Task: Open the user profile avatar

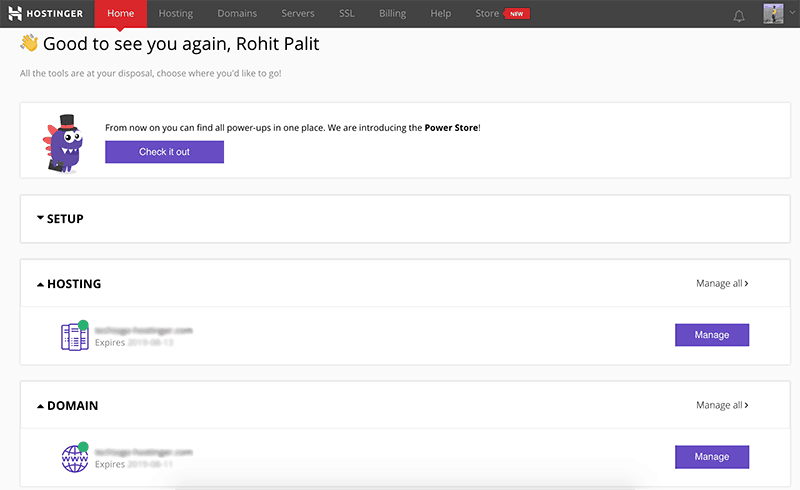Action: coord(773,13)
